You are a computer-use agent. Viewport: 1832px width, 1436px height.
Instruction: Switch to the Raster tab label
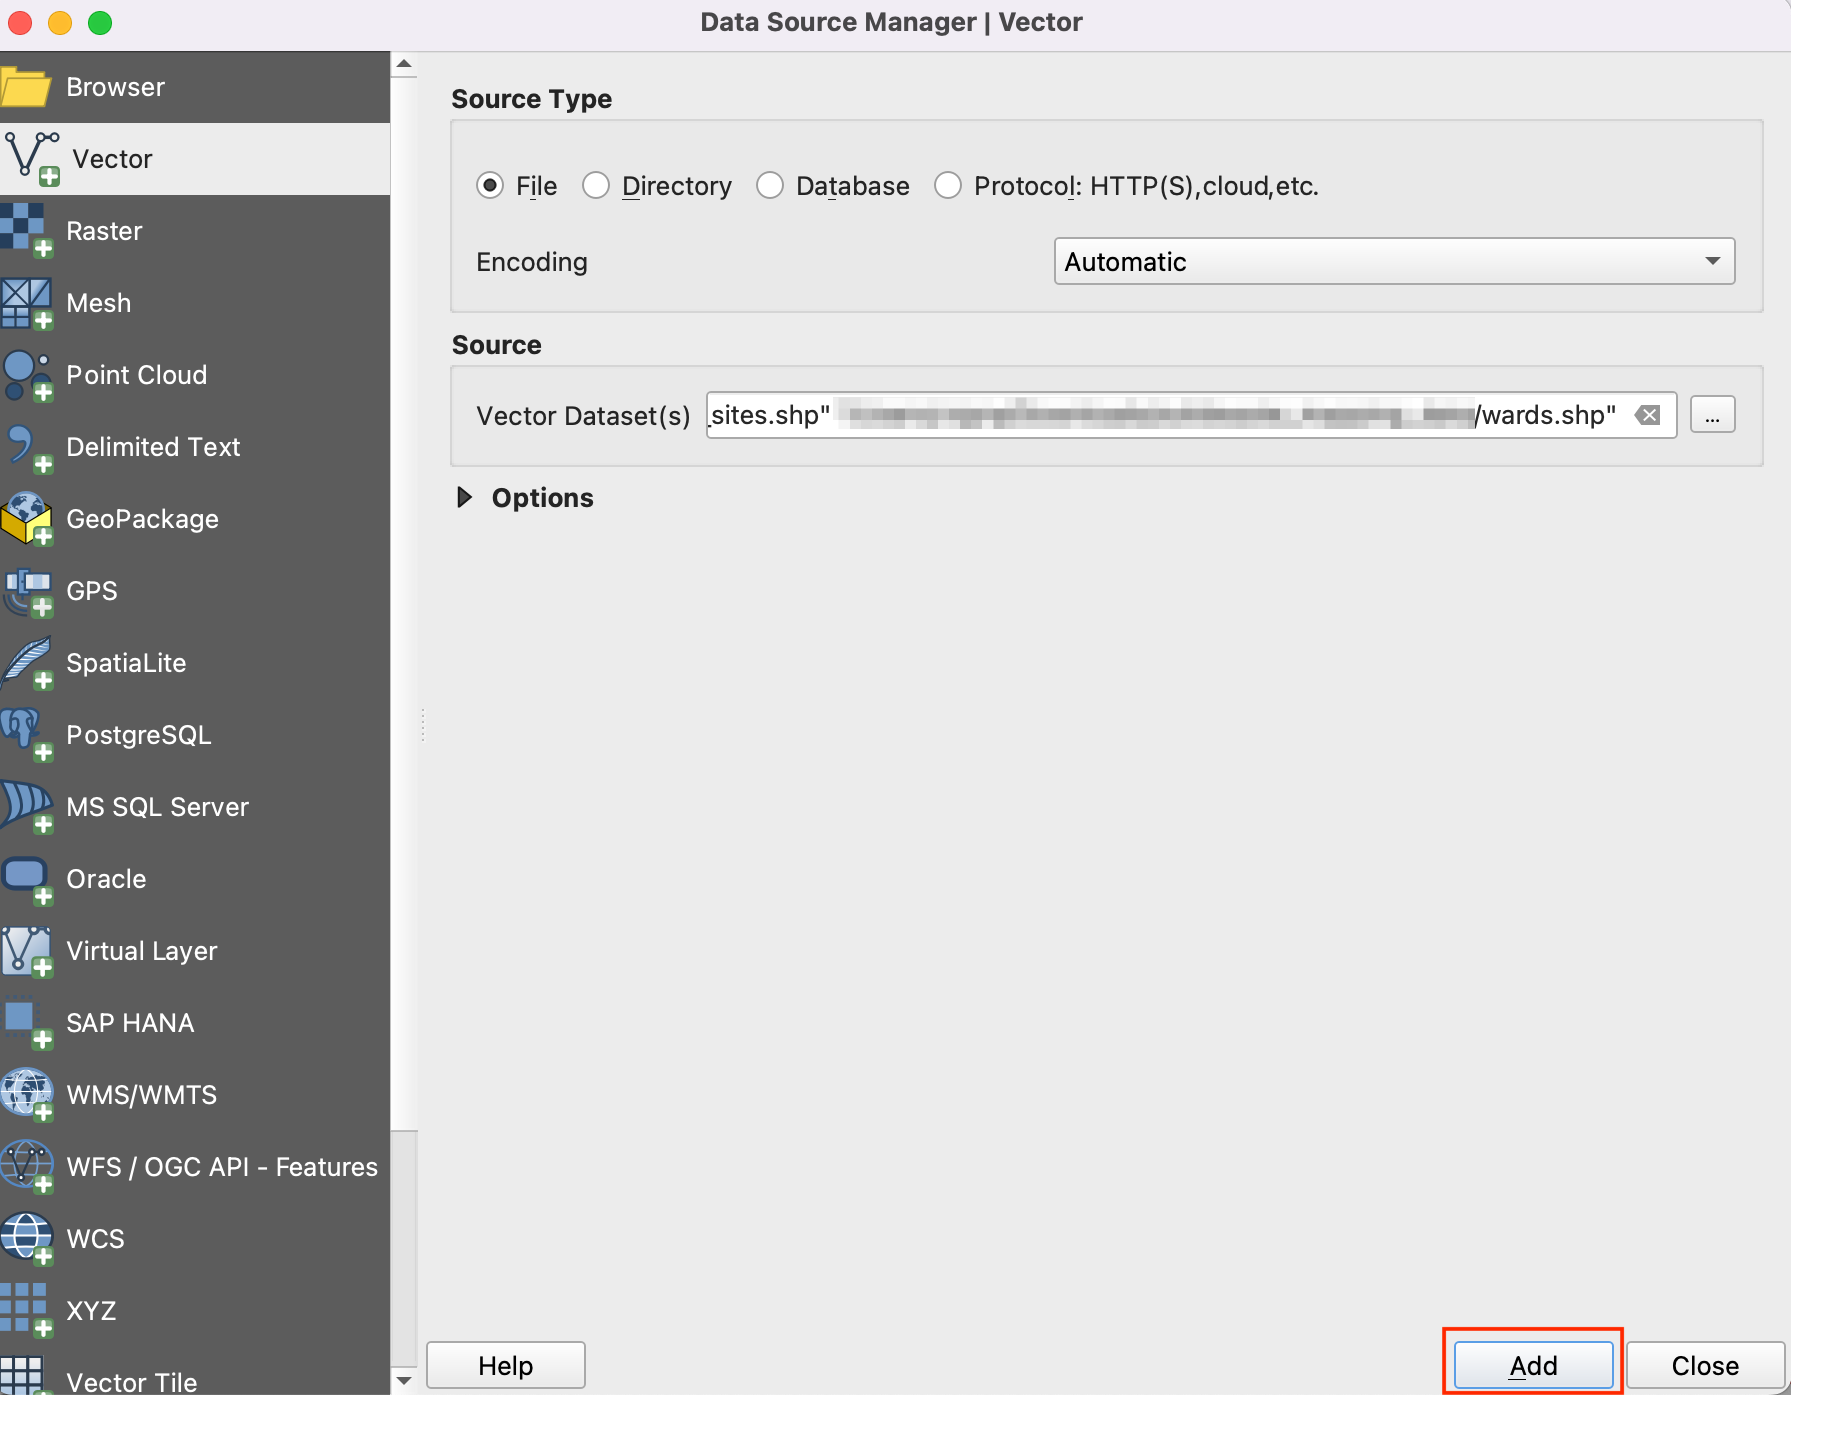tap(104, 231)
